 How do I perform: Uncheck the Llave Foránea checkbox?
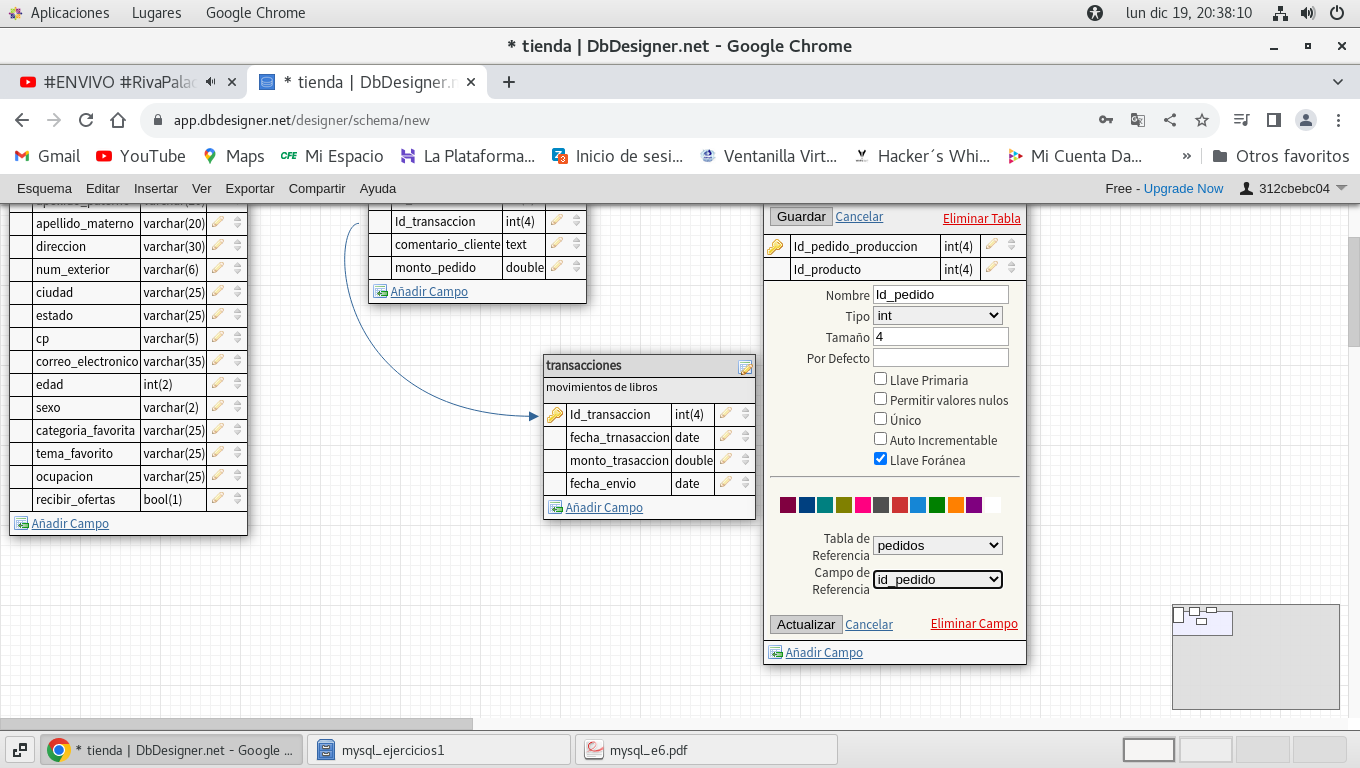880,459
